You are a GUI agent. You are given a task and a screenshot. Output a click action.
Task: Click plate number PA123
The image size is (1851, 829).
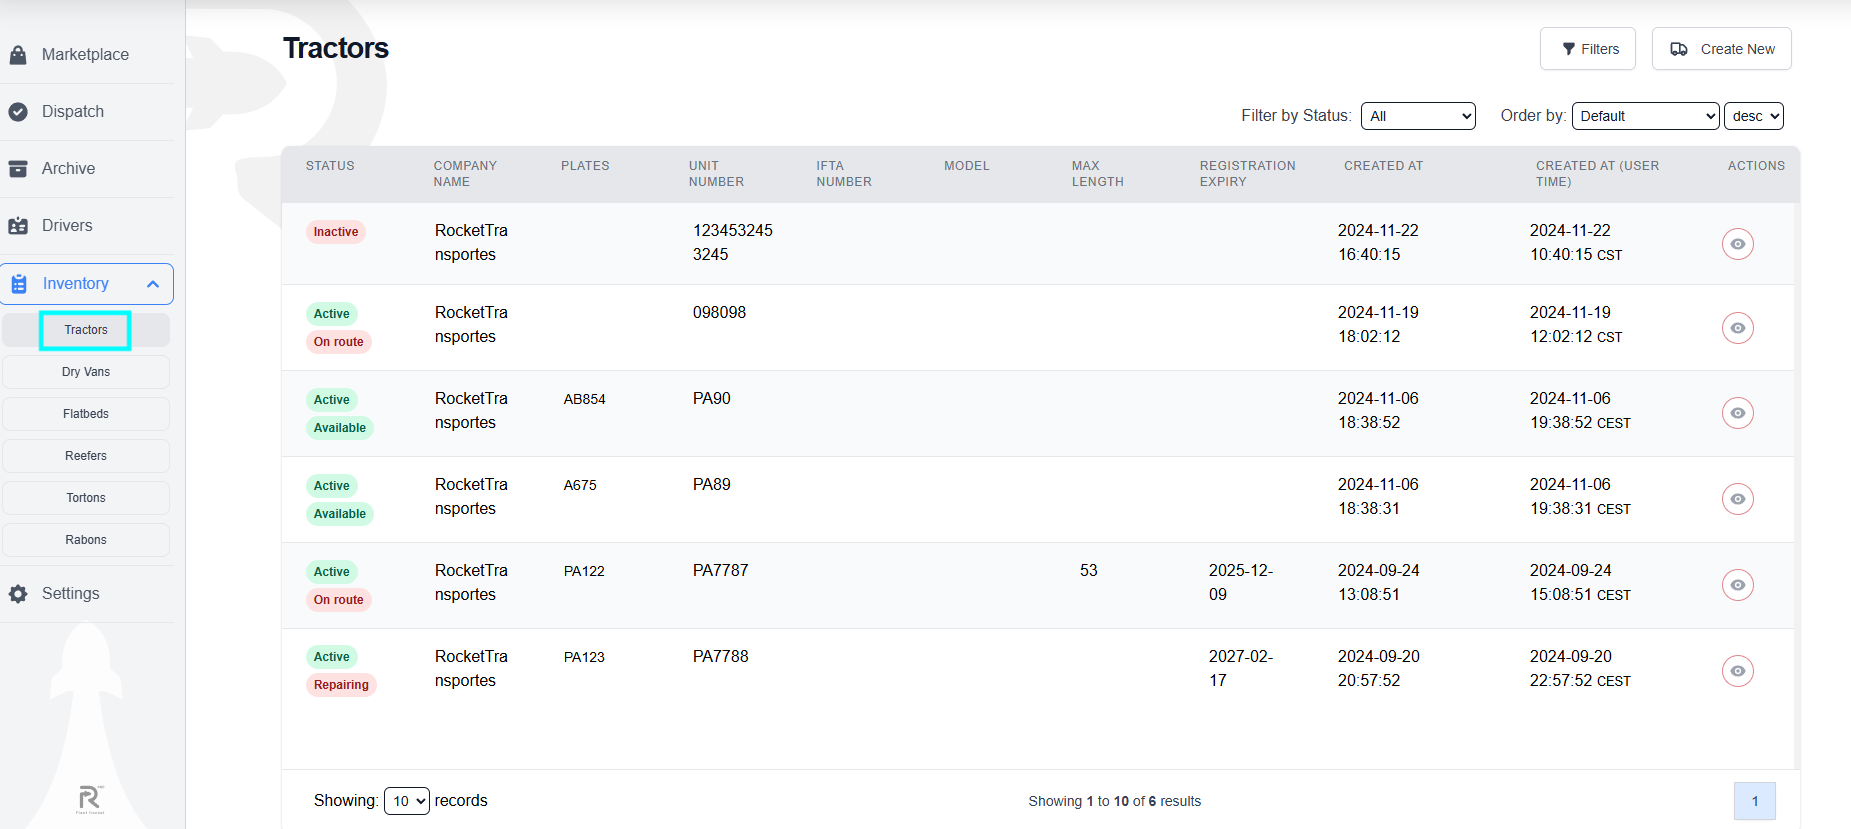click(x=584, y=657)
